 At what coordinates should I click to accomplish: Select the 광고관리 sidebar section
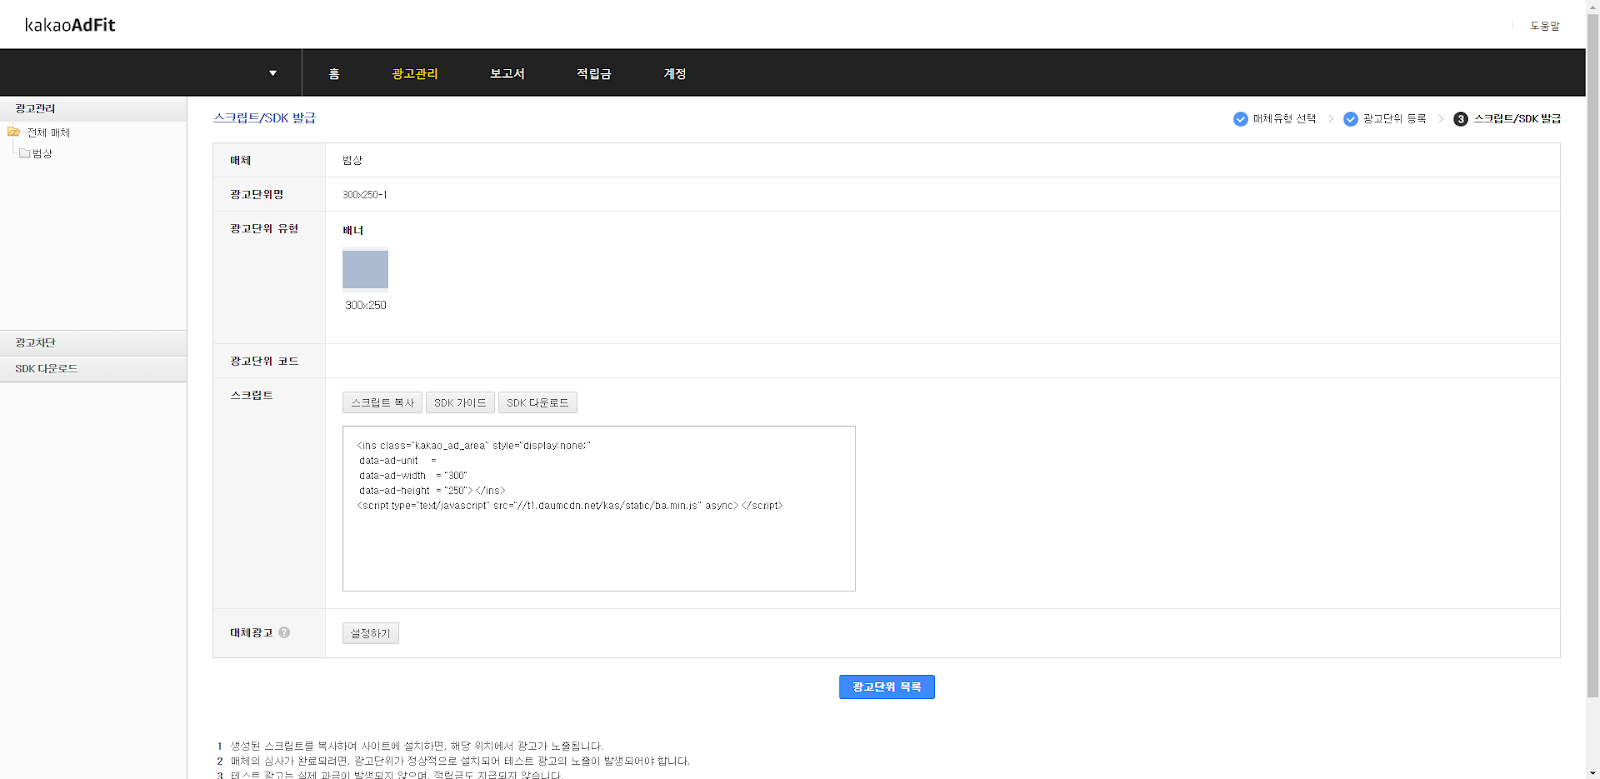[x=93, y=108]
